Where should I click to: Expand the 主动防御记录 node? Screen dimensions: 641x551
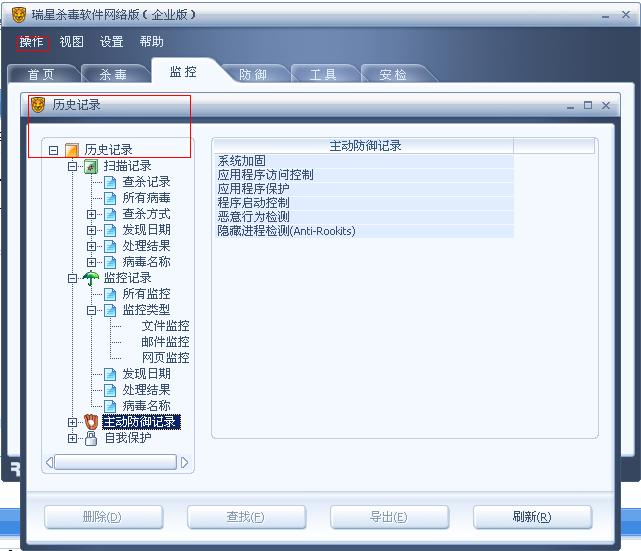pos(72,422)
